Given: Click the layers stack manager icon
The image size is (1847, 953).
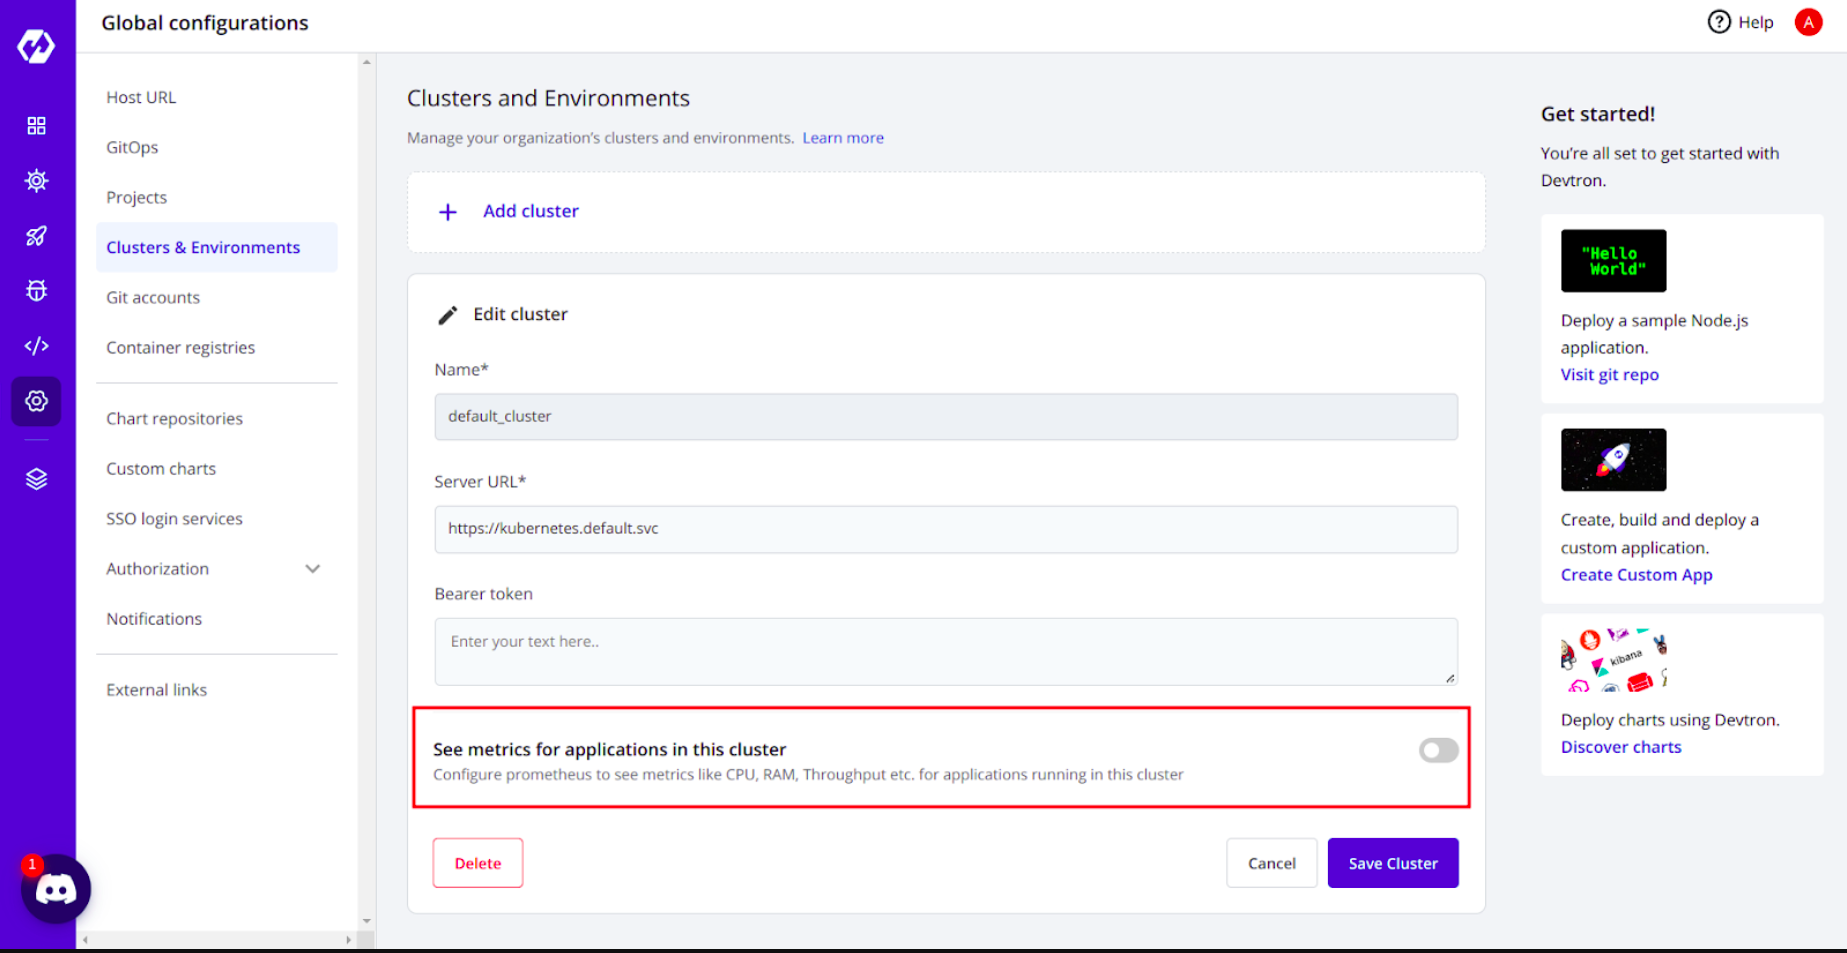Looking at the screenshot, I should pos(36,479).
